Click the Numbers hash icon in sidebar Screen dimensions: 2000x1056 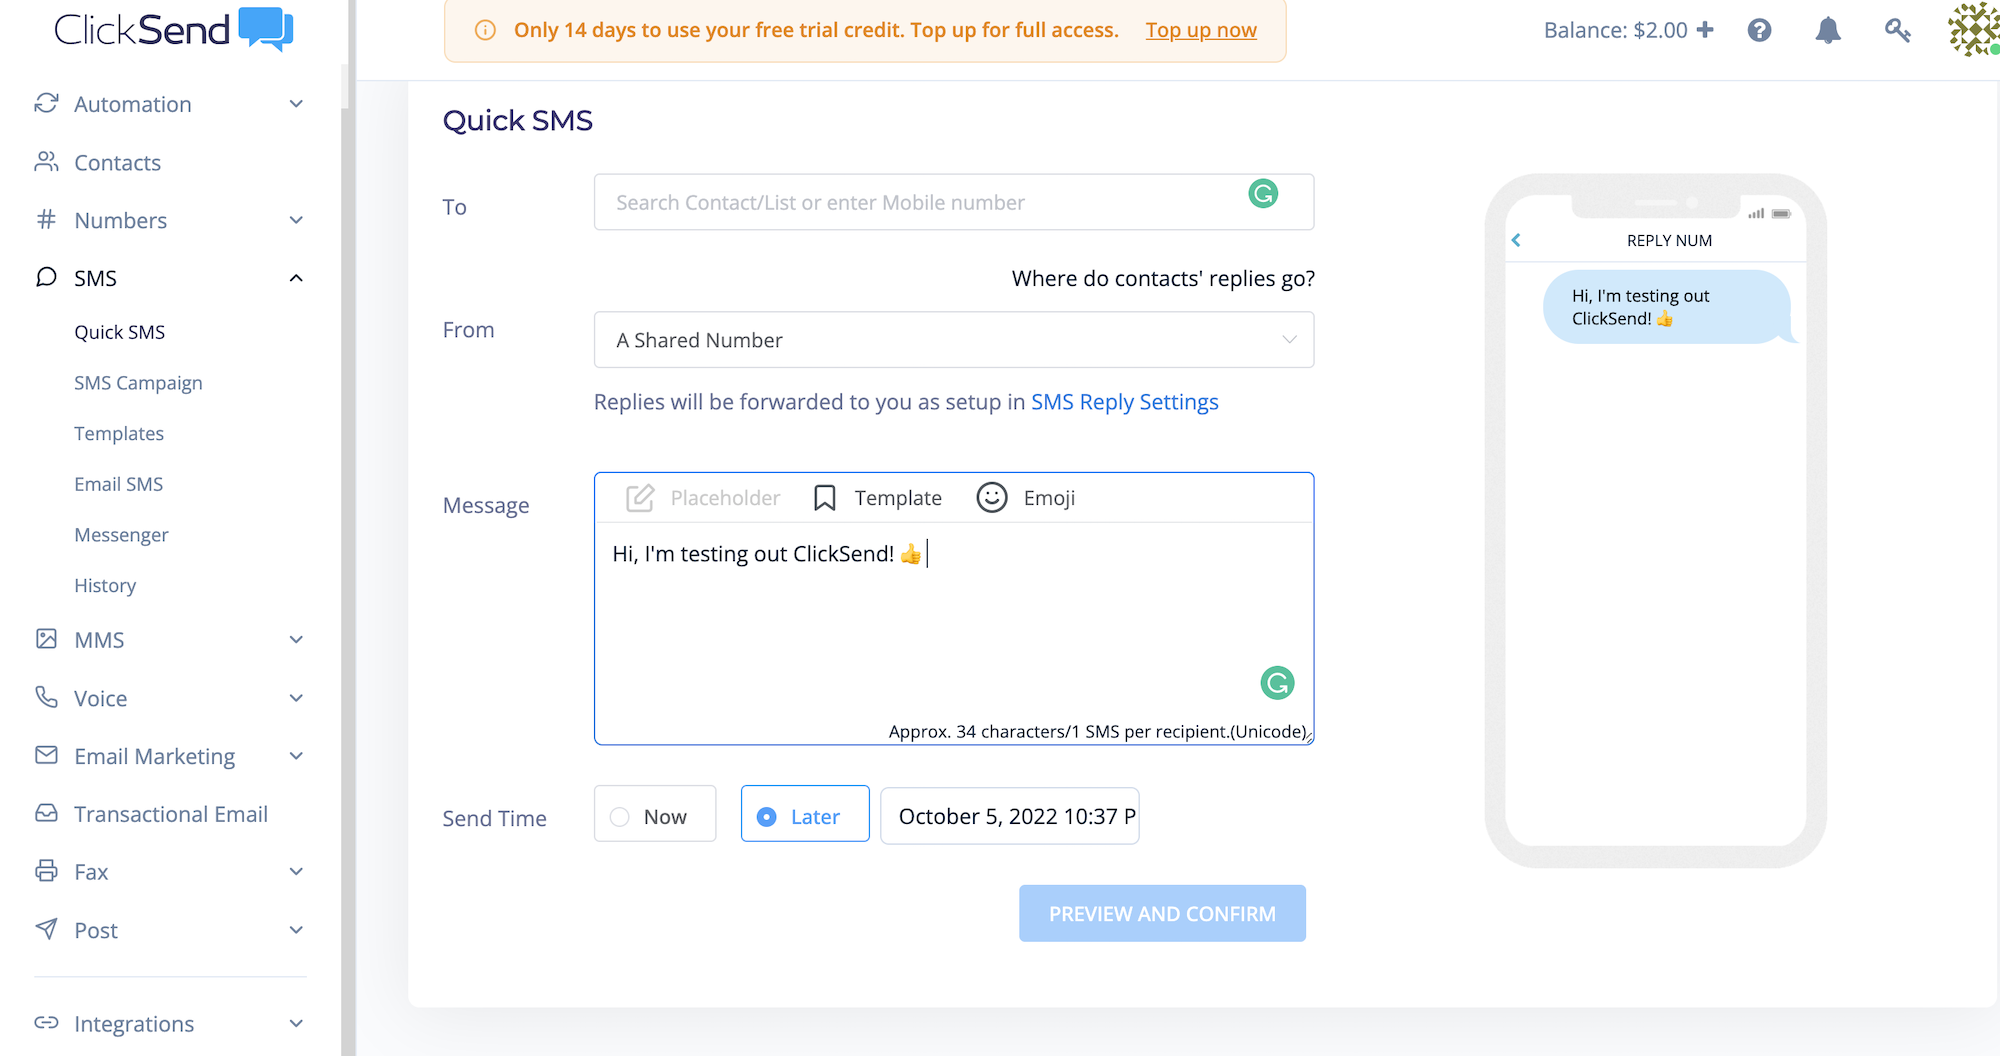[x=46, y=219]
